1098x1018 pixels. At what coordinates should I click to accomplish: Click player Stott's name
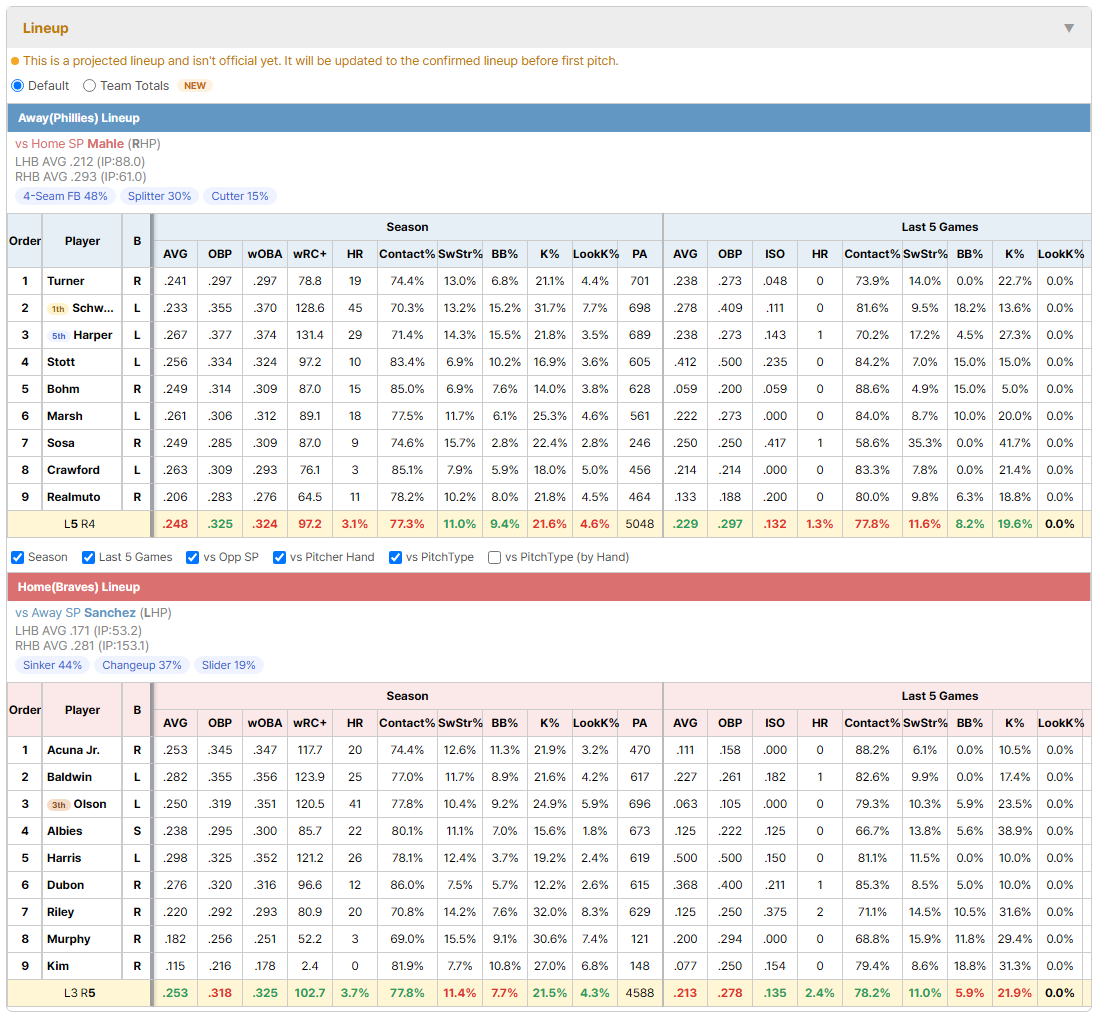[61, 363]
